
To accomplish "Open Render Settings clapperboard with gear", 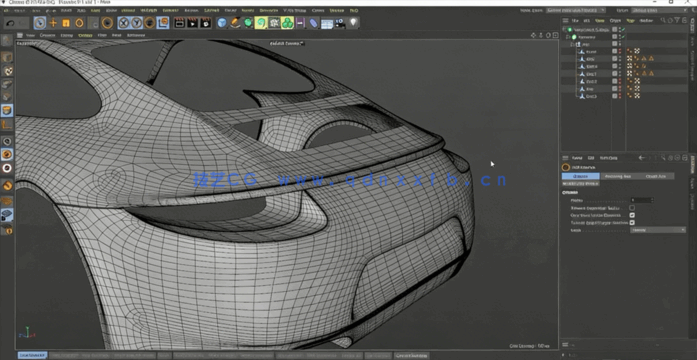I will tap(205, 23).
